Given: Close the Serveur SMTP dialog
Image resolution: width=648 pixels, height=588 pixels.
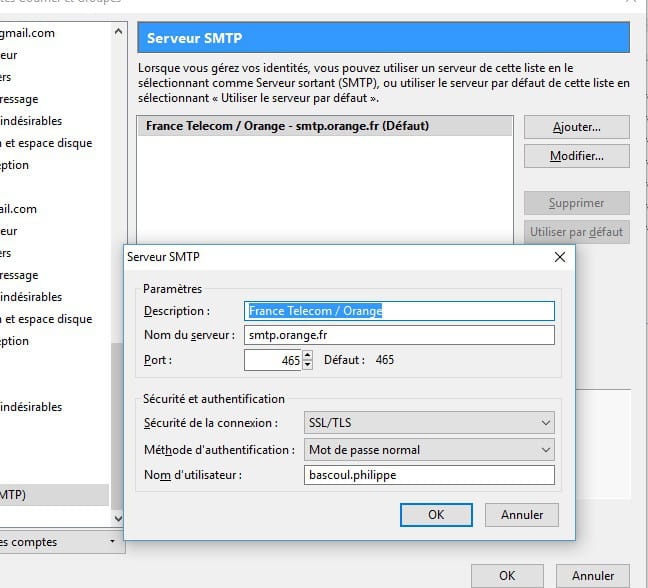Looking at the screenshot, I should pyautogui.click(x=560, y=257).
